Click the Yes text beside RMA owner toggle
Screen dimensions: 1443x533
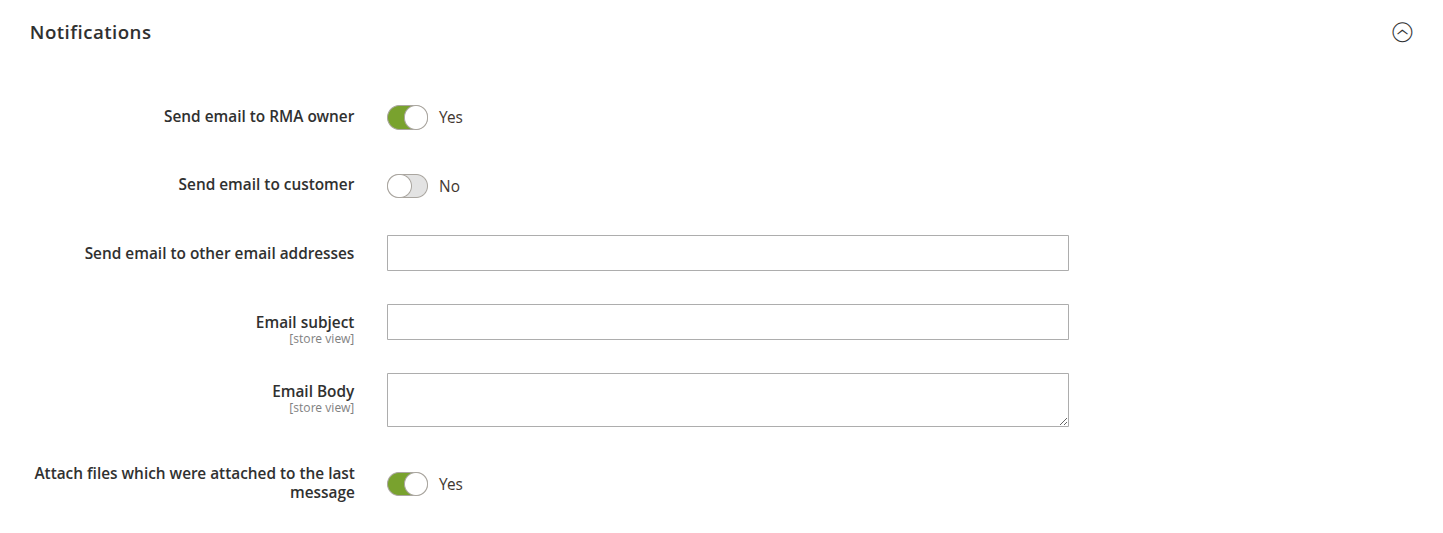[x=451, y=117]
